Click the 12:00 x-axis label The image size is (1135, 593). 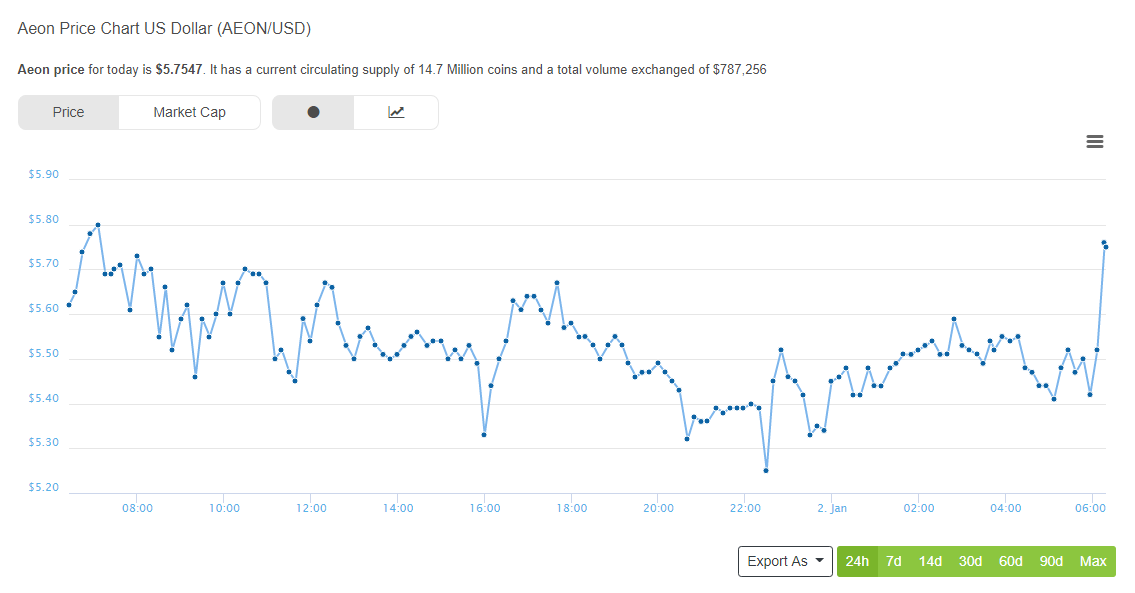click(311, 508)
